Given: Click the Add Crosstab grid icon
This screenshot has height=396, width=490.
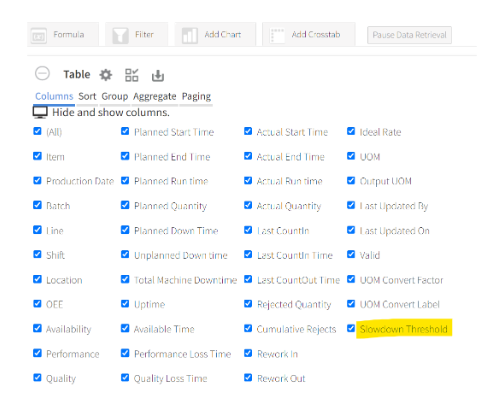Looking at the screenshot, I should pyautogui.click(x=277, y=35).
